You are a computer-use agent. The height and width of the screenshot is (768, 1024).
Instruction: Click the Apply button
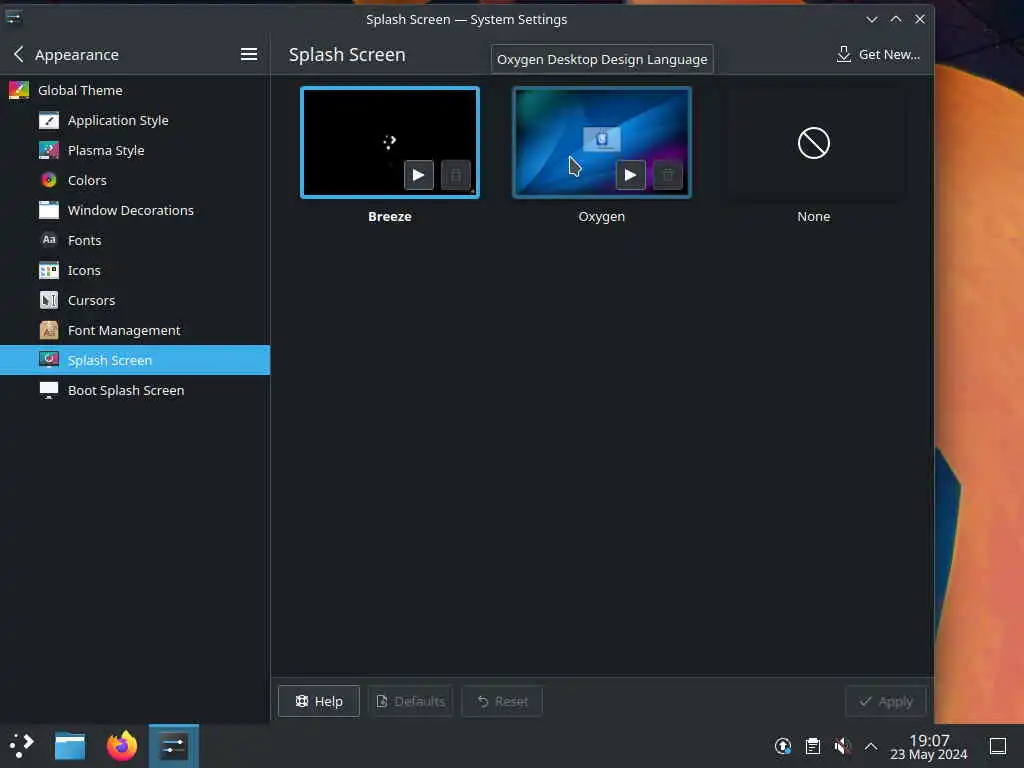coord(886,701)
